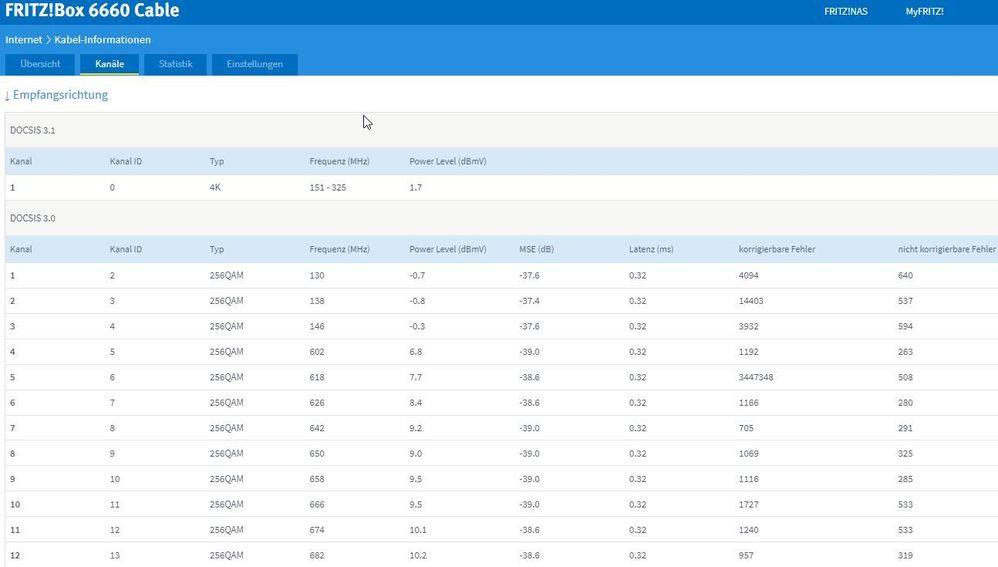Open the FRITZ!NAS link in header
The width and height of the screenshot is (998, 567).
(x=844, y=12)
